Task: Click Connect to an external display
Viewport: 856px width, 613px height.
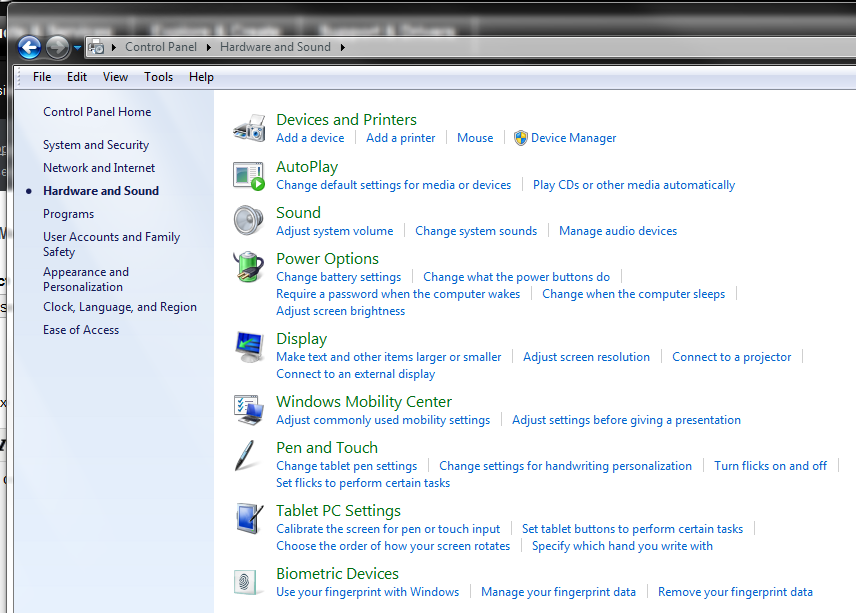Action: (356, 374)
